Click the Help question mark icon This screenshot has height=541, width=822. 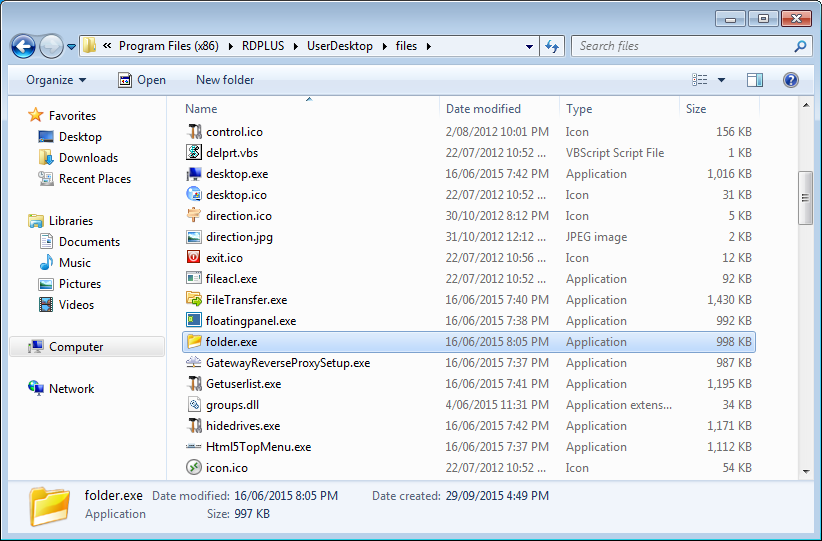[x=790, y=80]
